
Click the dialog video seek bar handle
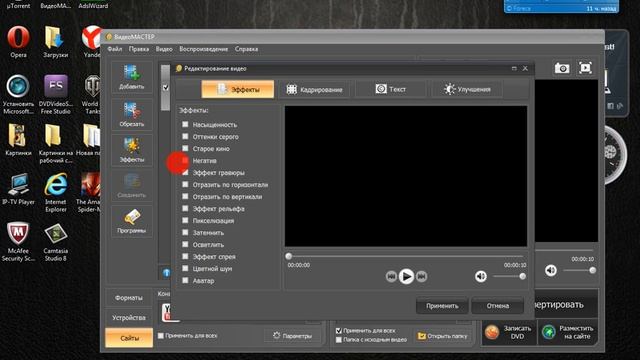pyautogui.click(x=289, y=256)
